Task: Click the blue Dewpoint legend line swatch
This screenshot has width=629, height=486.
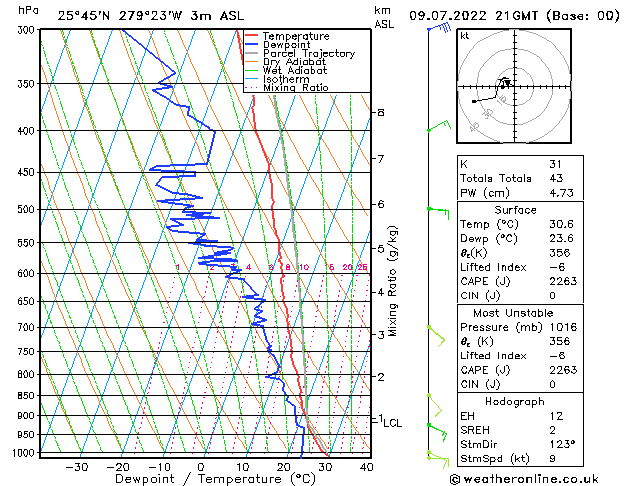Action: click(252, 45)
